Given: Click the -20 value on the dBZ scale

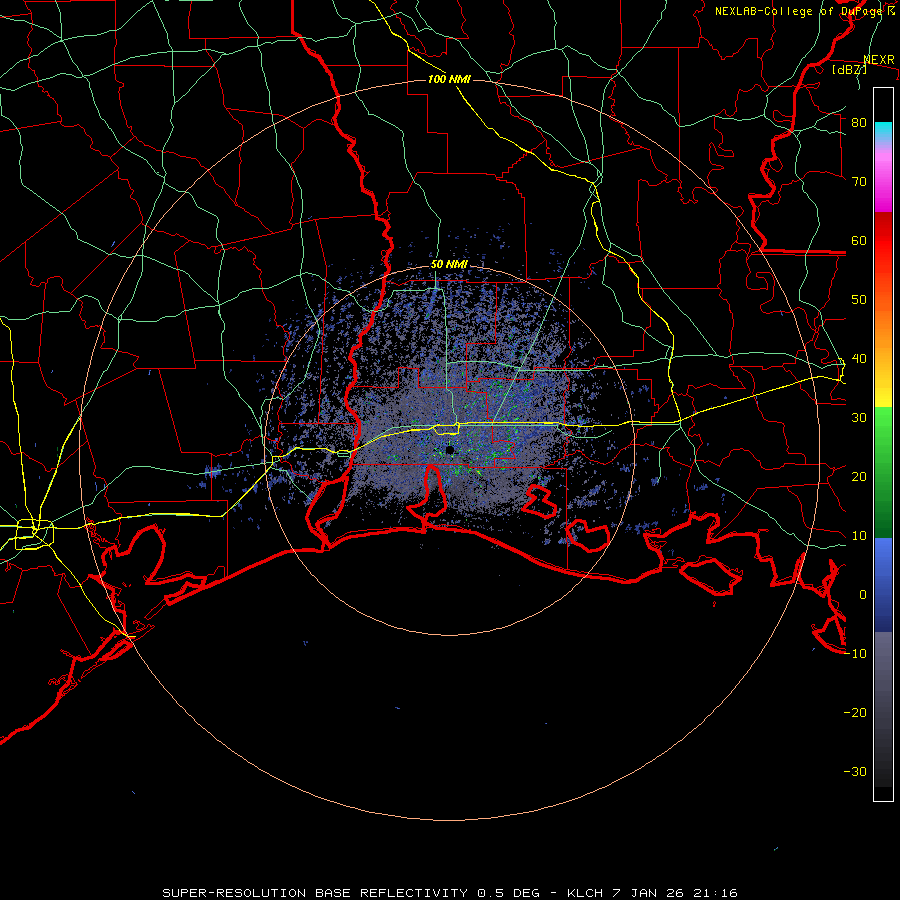Looking at the screenshot, I should pos(855,713).
